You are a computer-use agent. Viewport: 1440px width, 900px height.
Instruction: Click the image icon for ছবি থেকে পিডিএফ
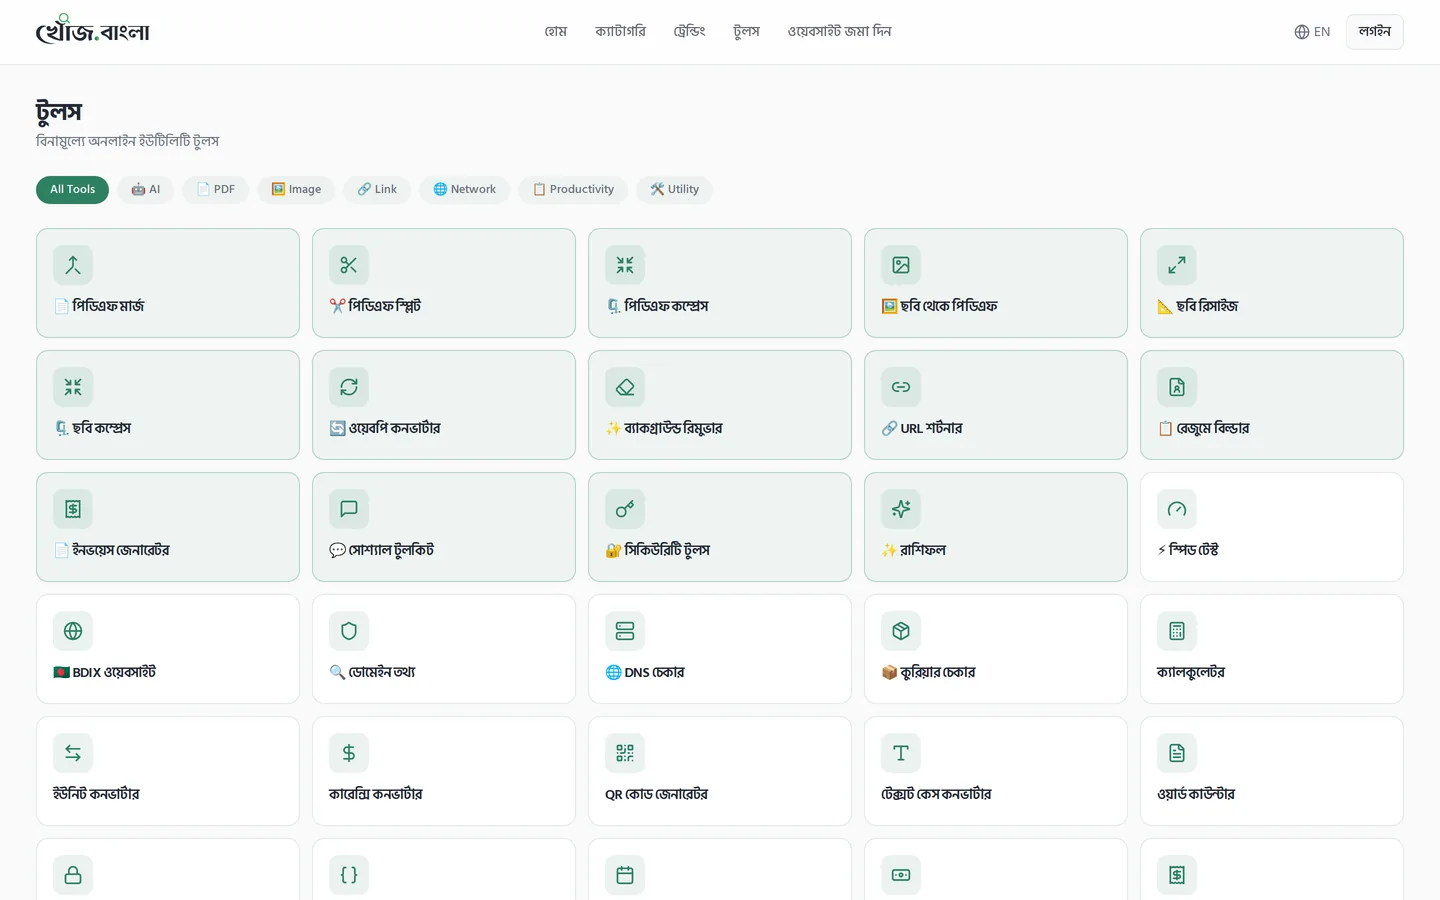coord(901,265)
